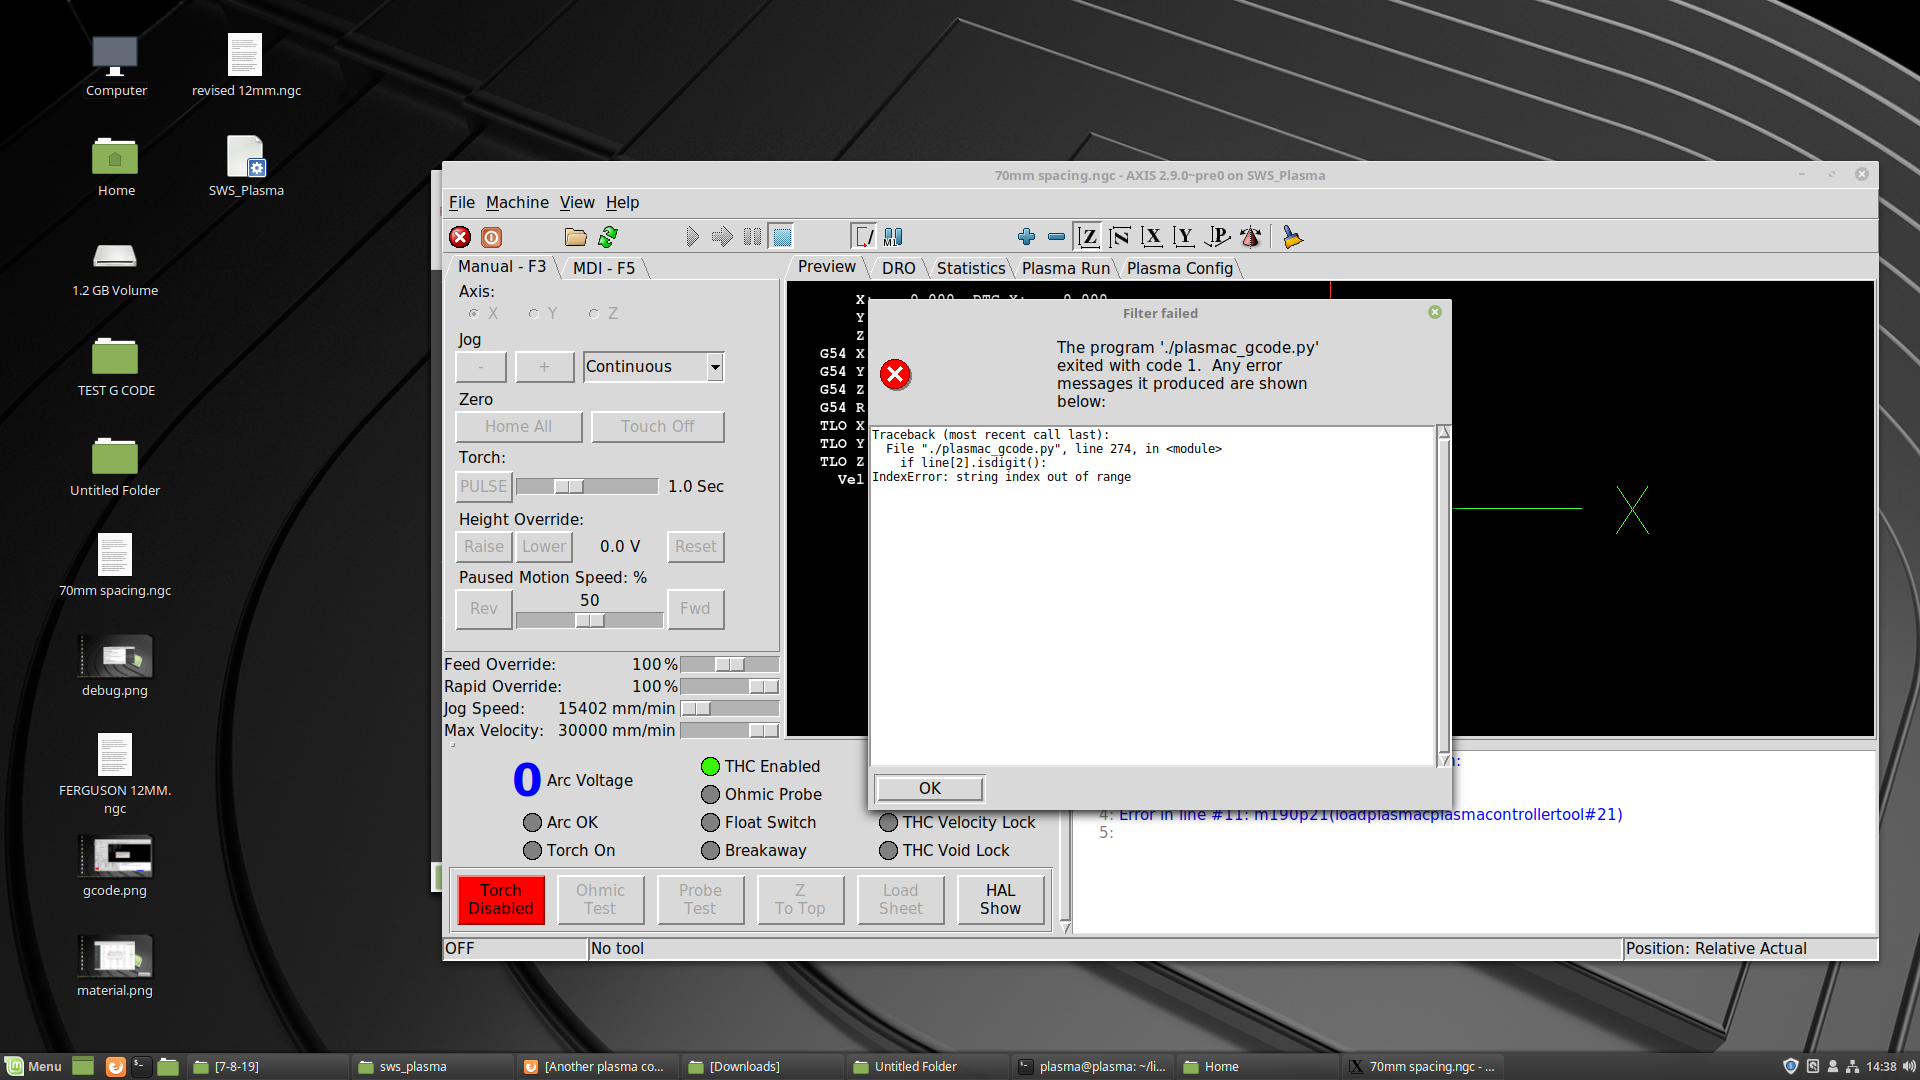This screenshot has width=1920, height=1080.
Task: Select the P perspective view icon
Action: [1217, 237]
